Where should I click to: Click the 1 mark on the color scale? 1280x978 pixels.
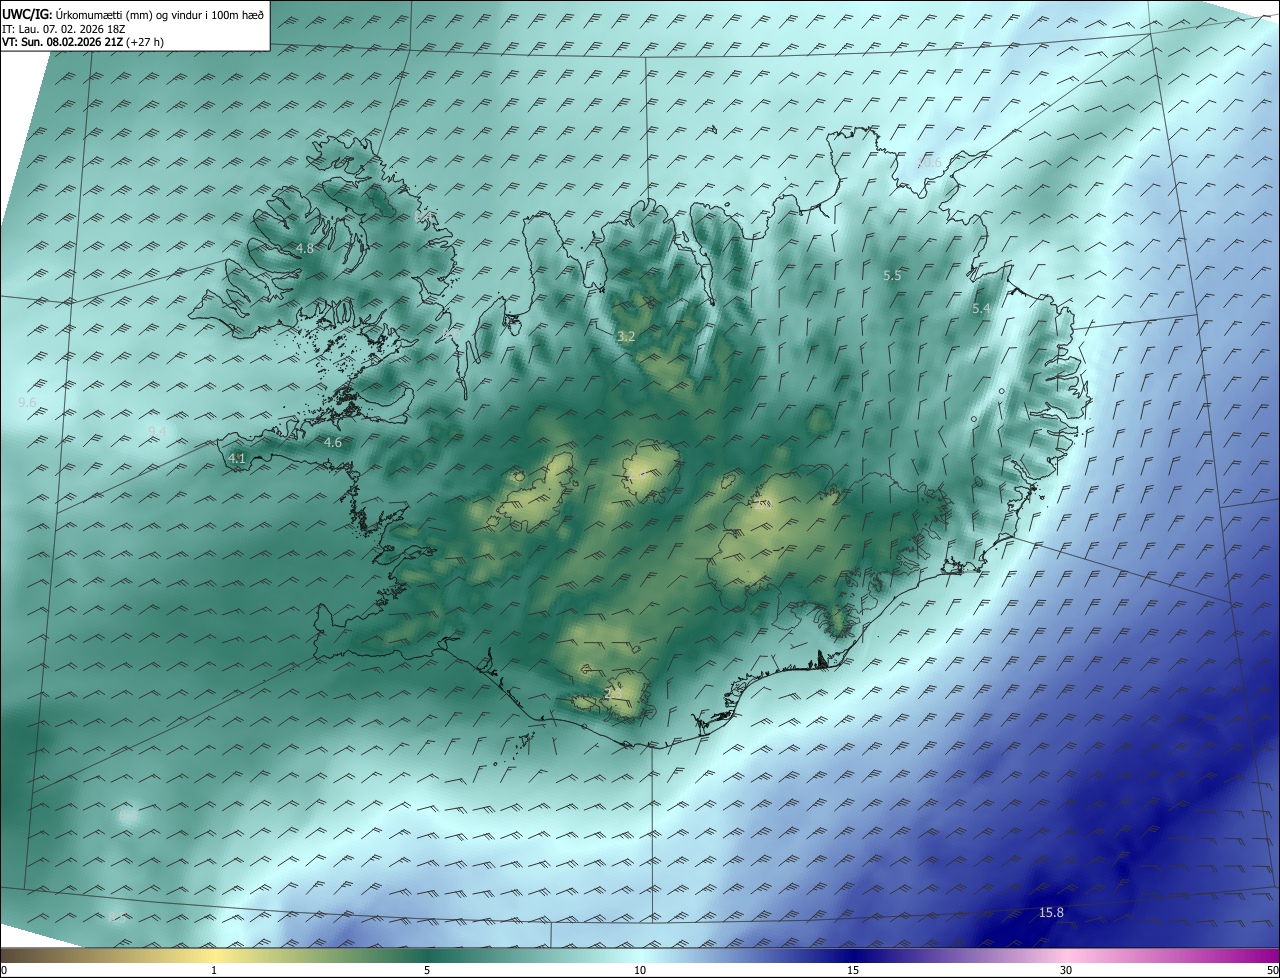pos(214,971)
